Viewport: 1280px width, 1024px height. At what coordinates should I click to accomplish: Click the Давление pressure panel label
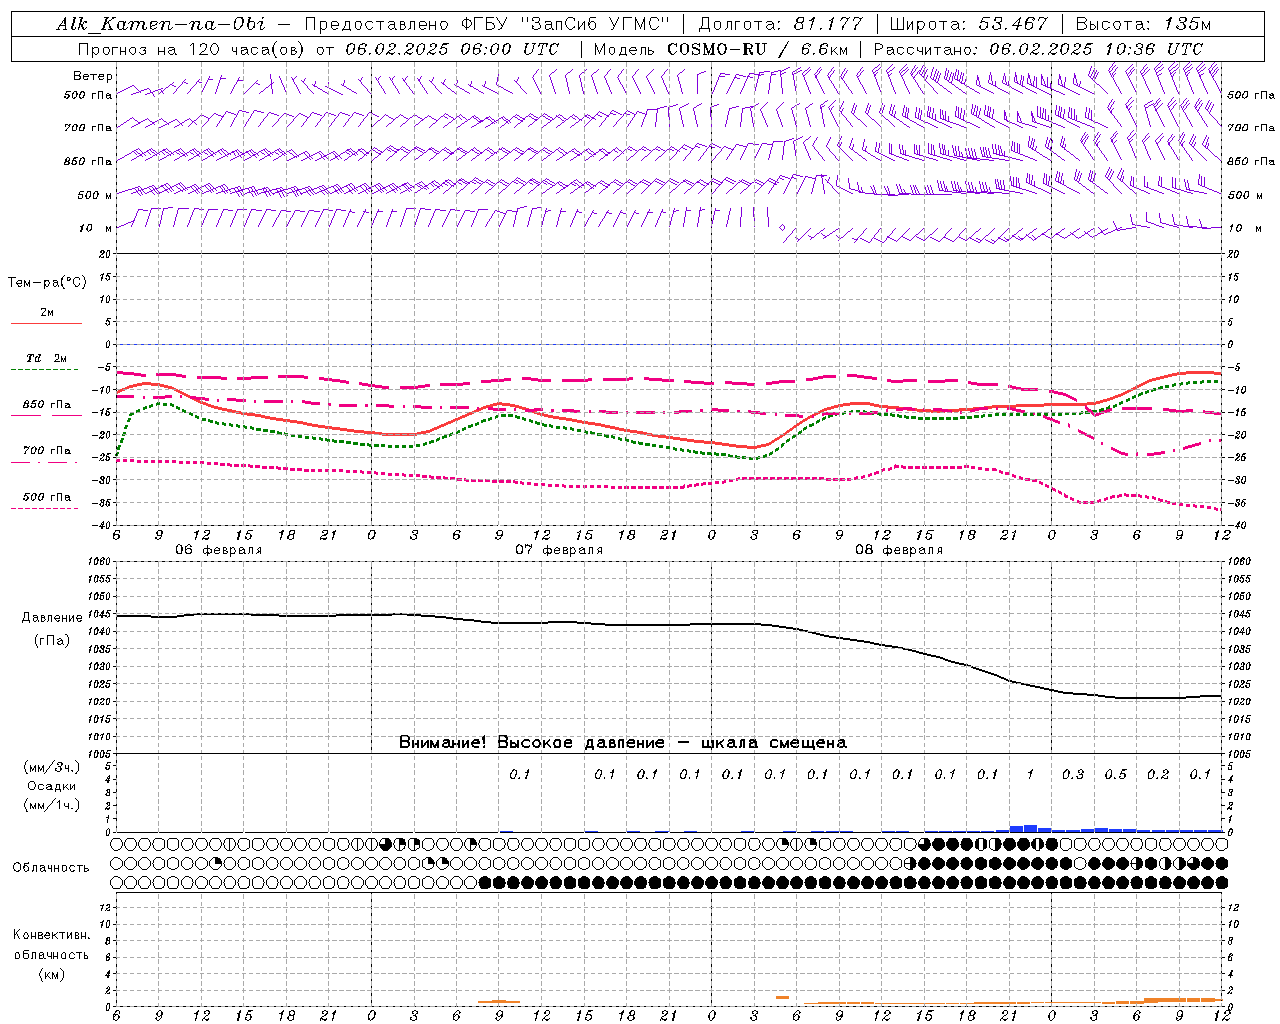pyautogui.click(x=52, y=618)
